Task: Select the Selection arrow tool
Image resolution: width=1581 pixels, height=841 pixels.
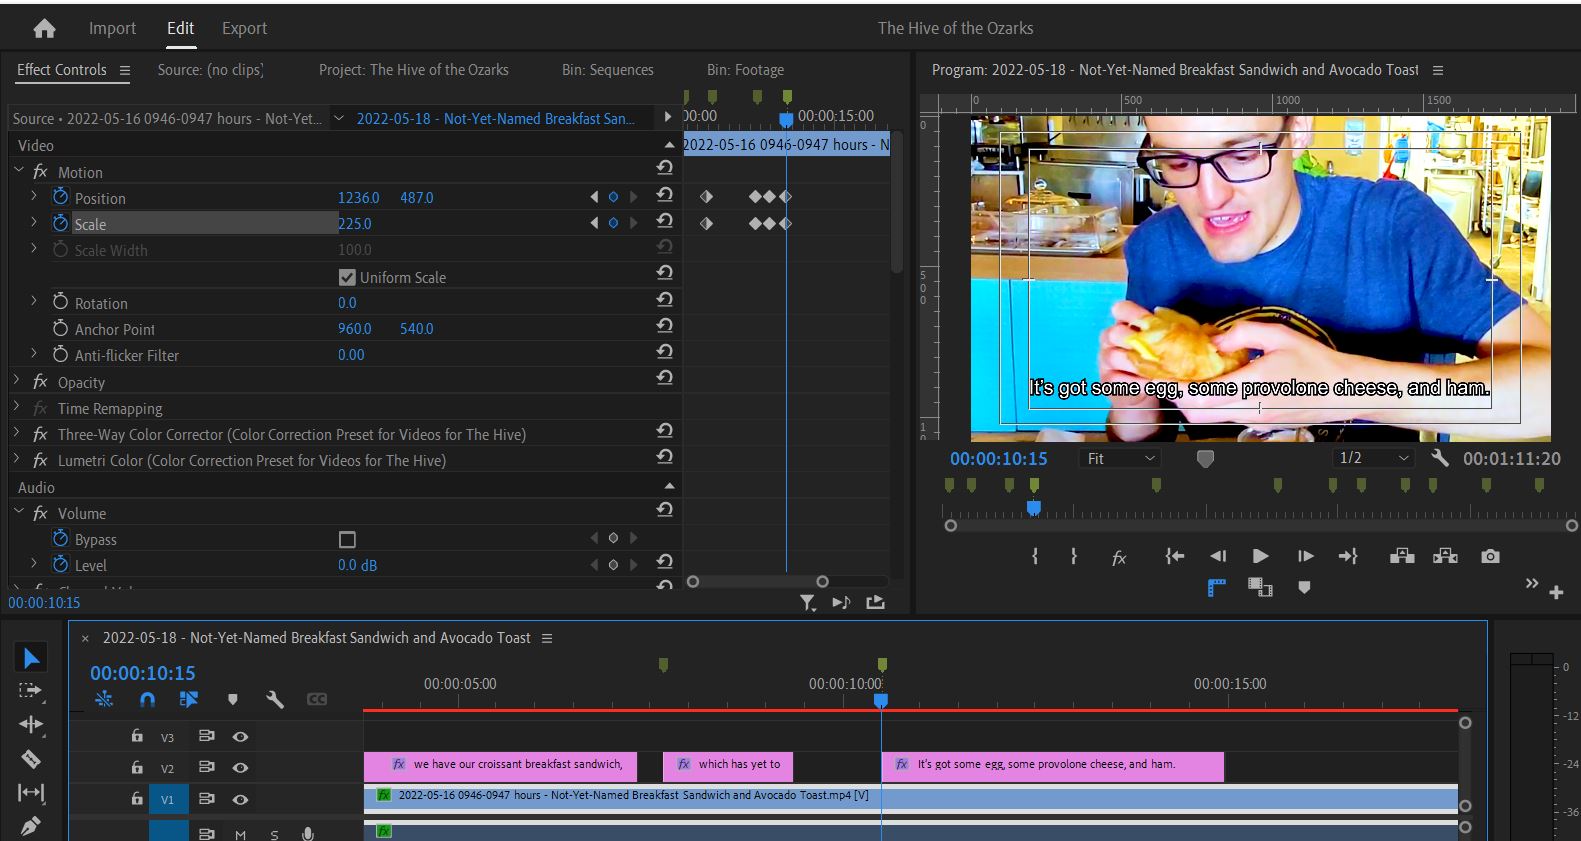Action: 31,658
